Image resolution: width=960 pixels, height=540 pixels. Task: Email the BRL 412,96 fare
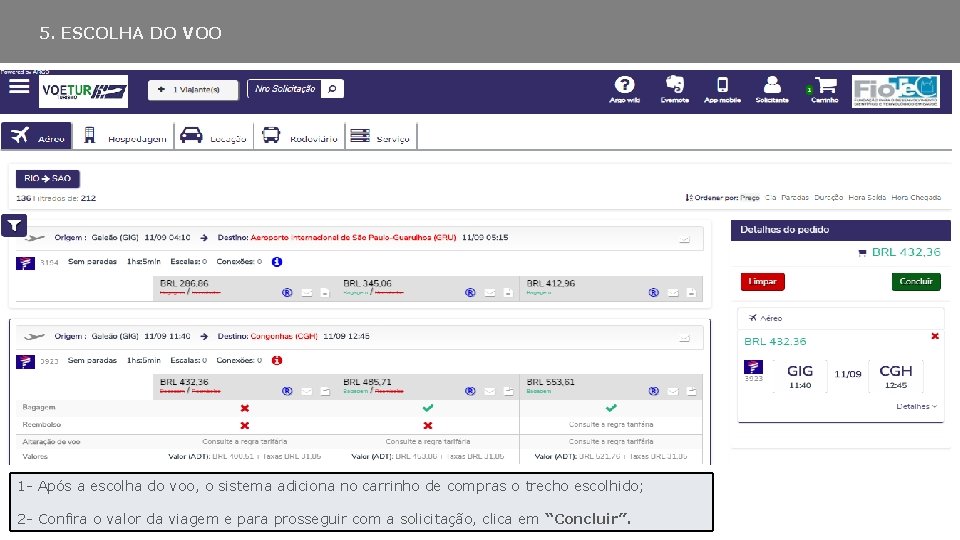pos(673,293)
